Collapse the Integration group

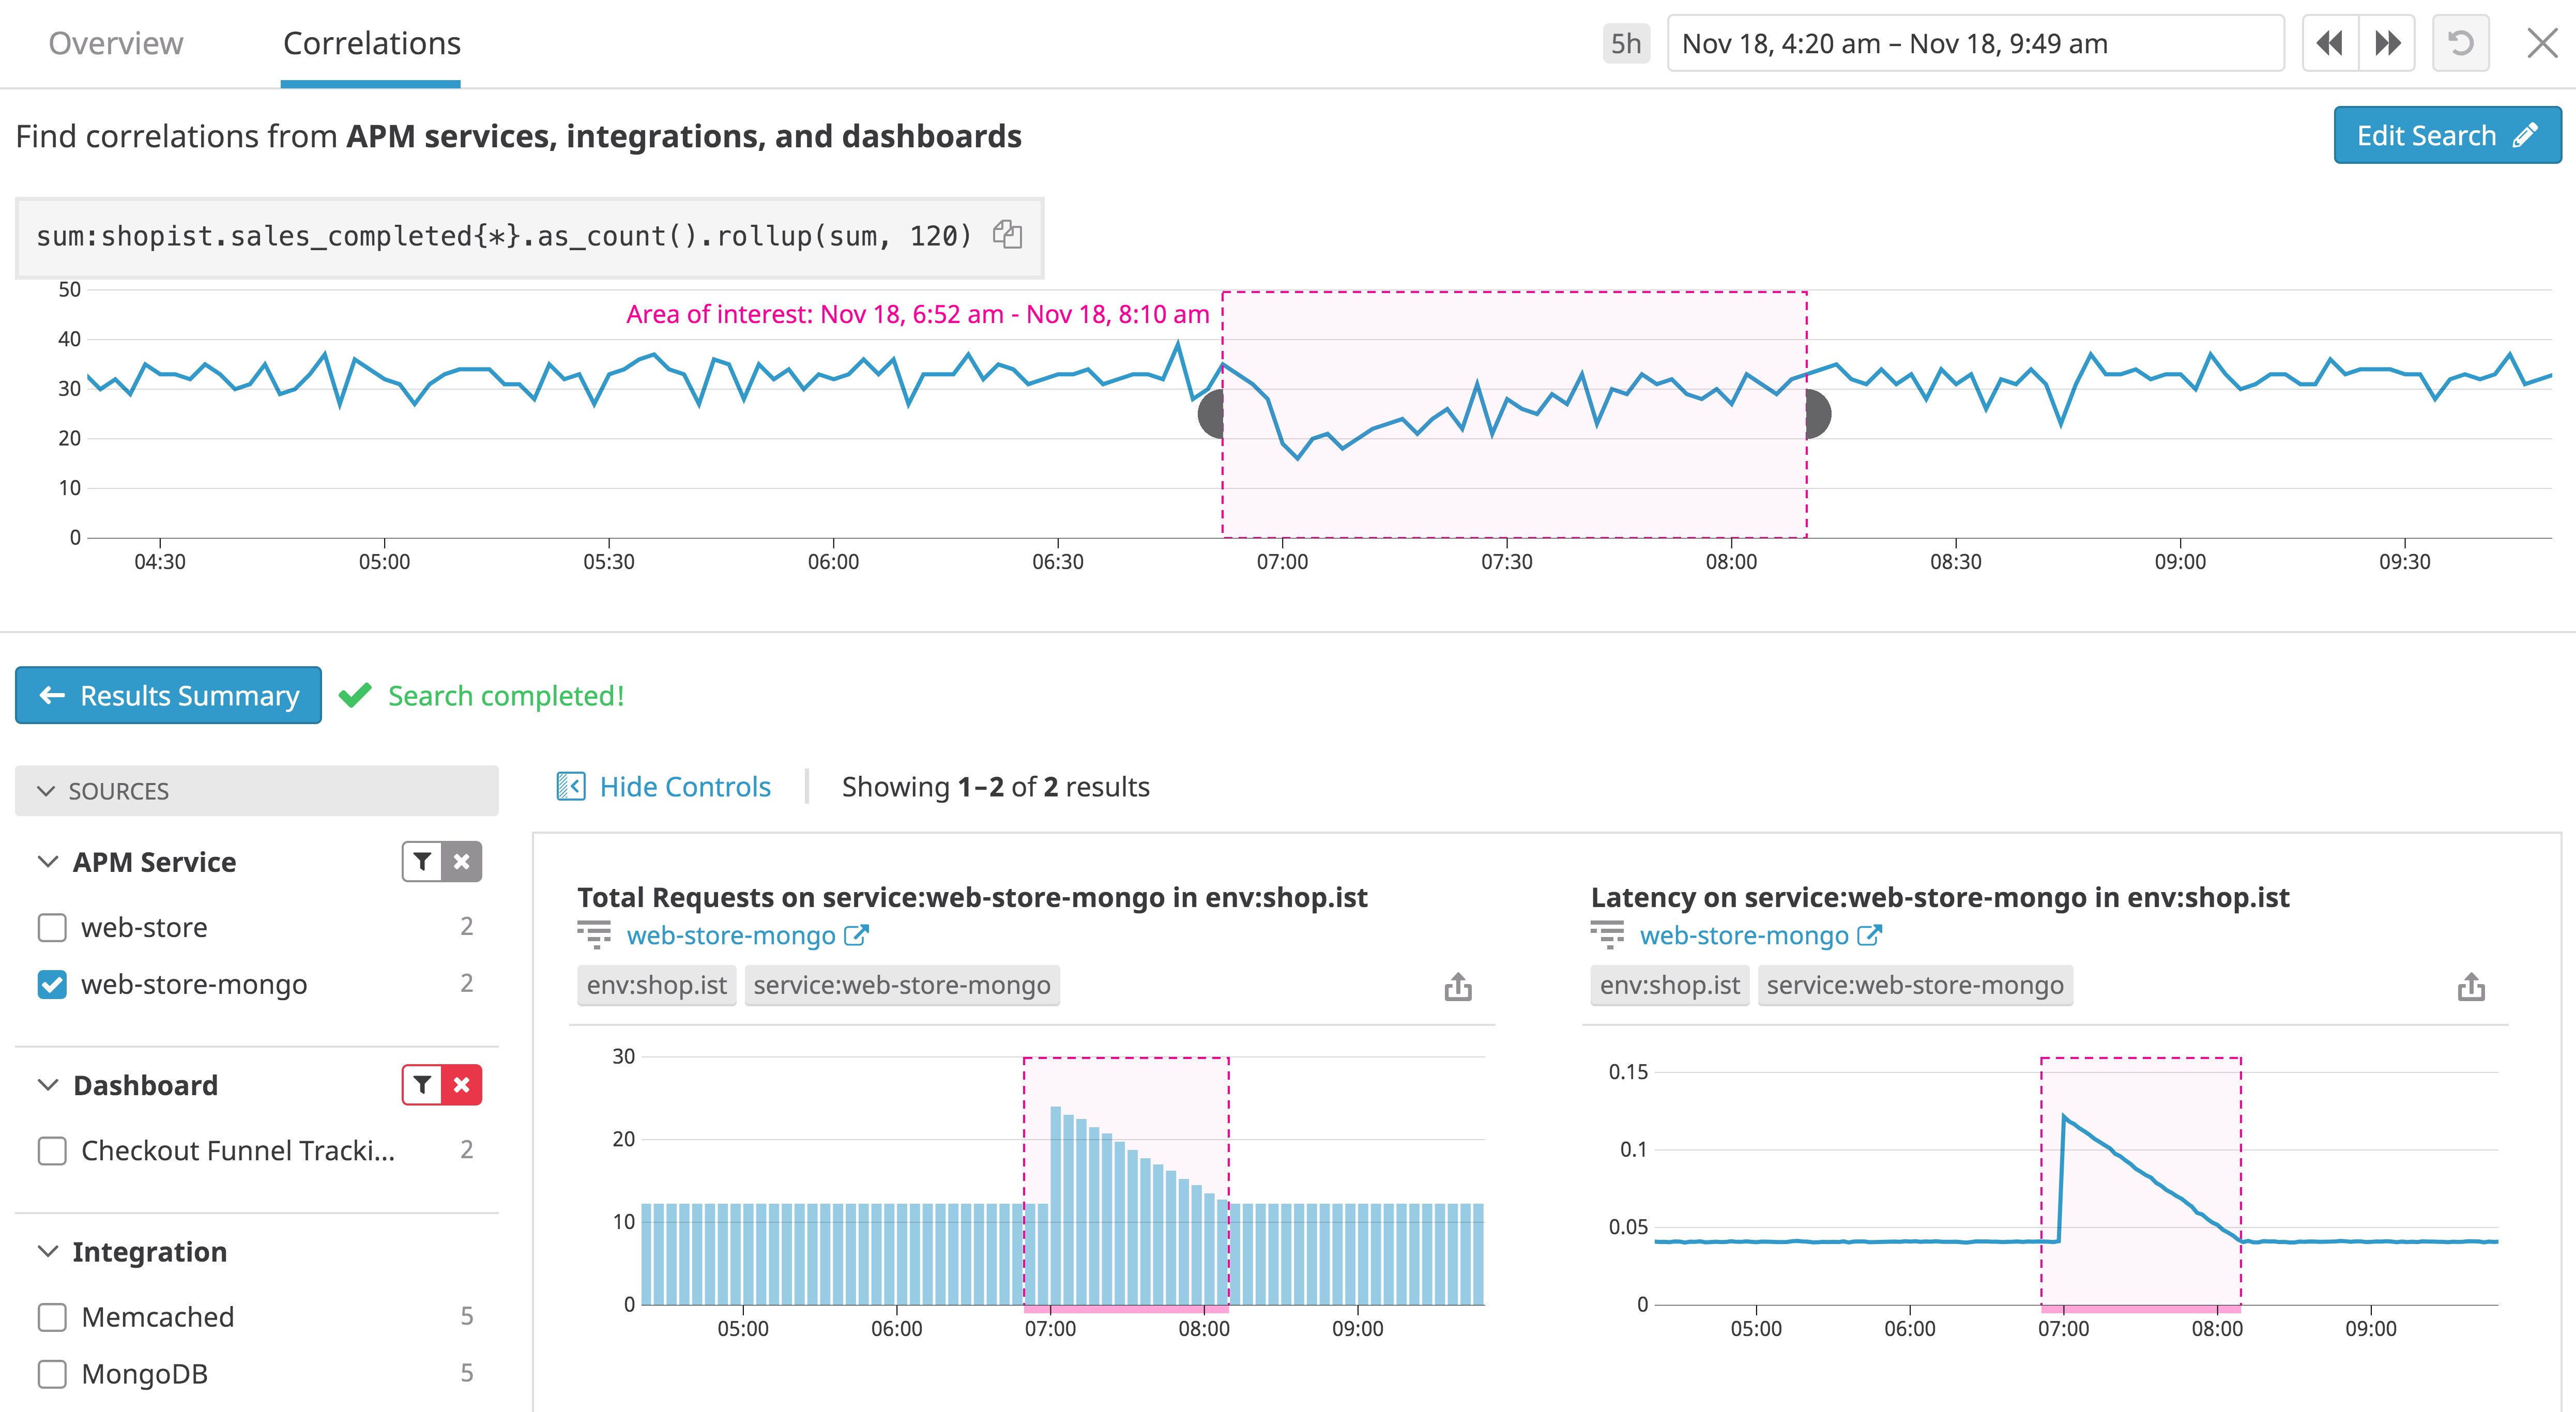click(47, 1252)
